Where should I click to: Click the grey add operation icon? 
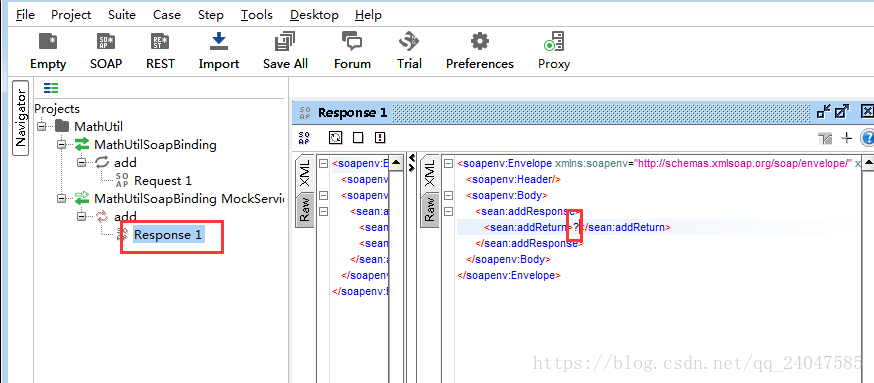102,162
